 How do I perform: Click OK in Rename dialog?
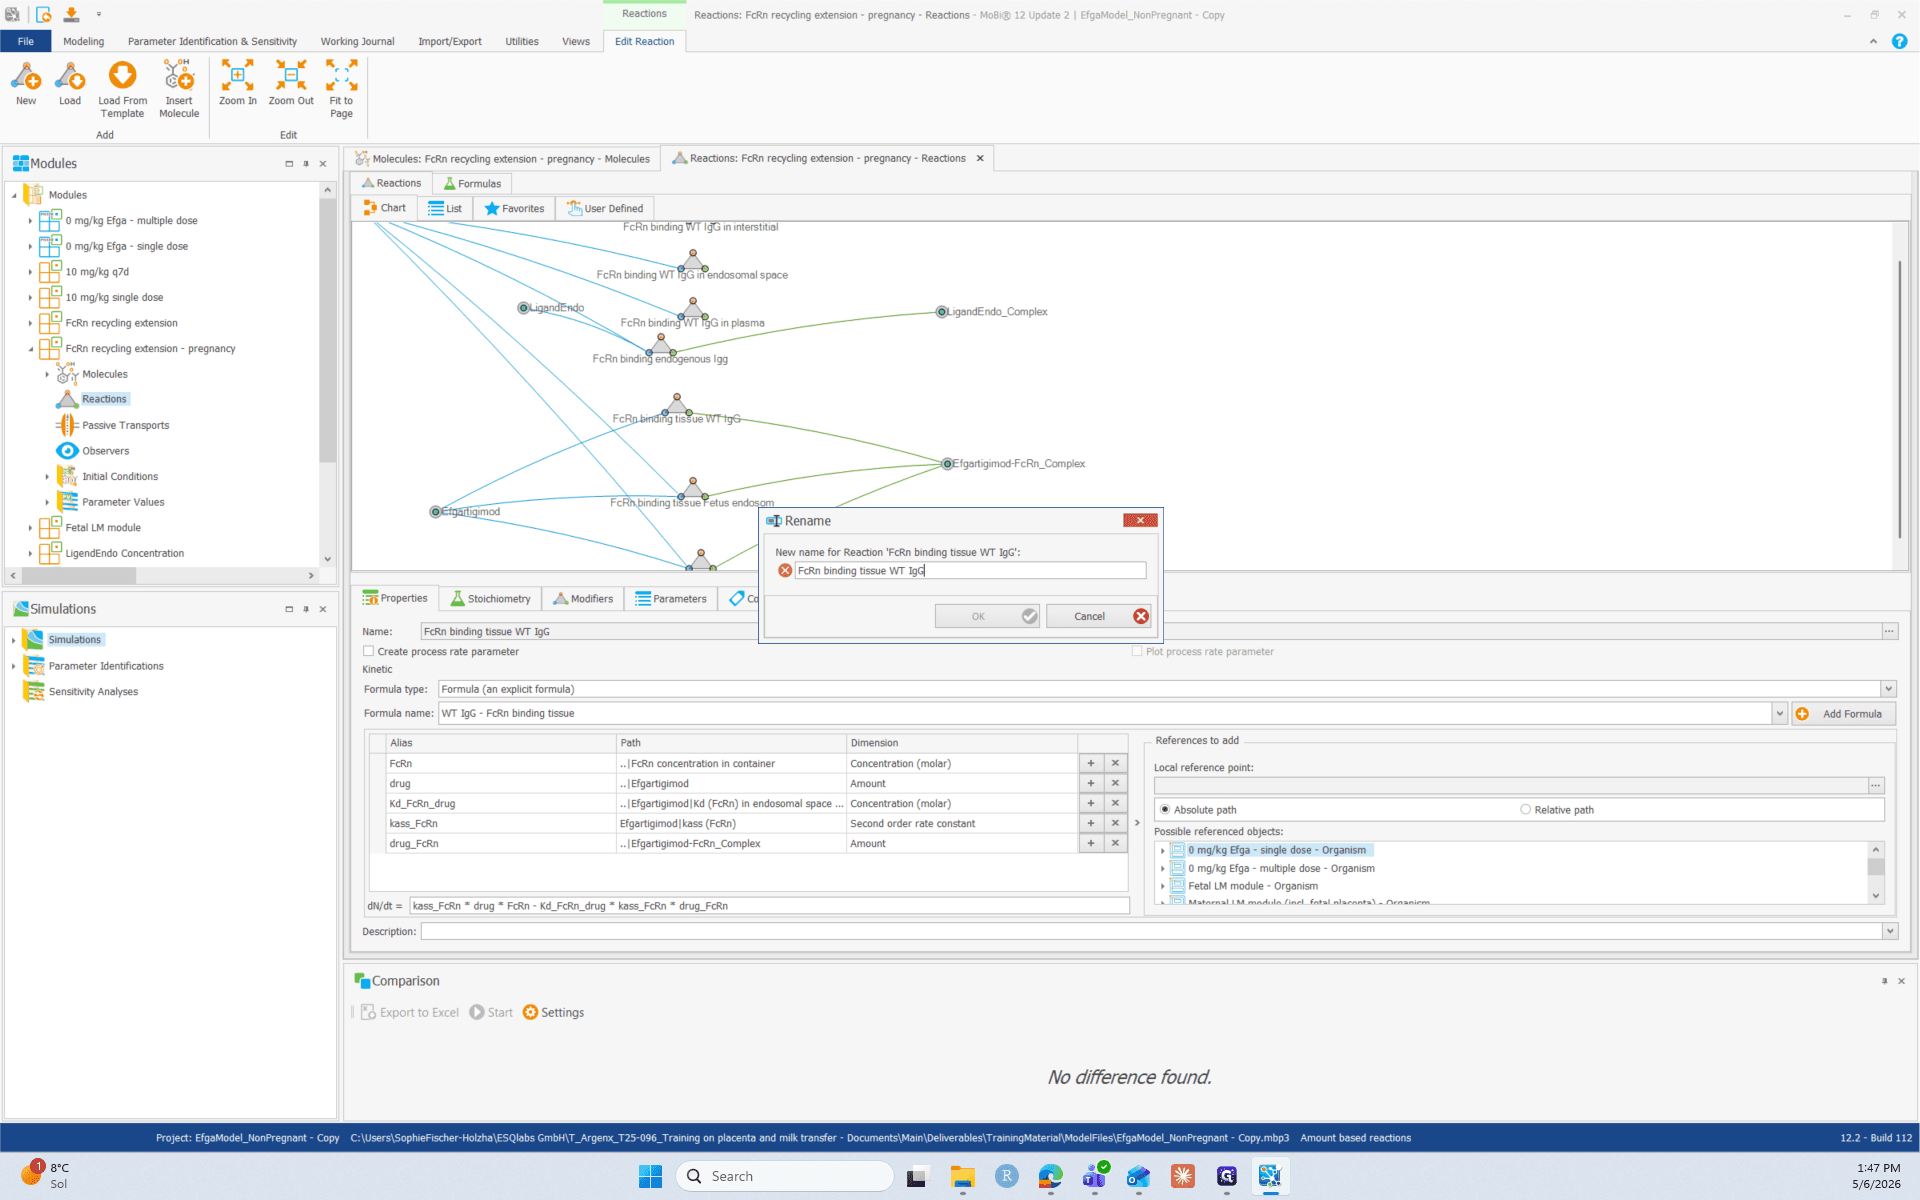tap(987, 616)
